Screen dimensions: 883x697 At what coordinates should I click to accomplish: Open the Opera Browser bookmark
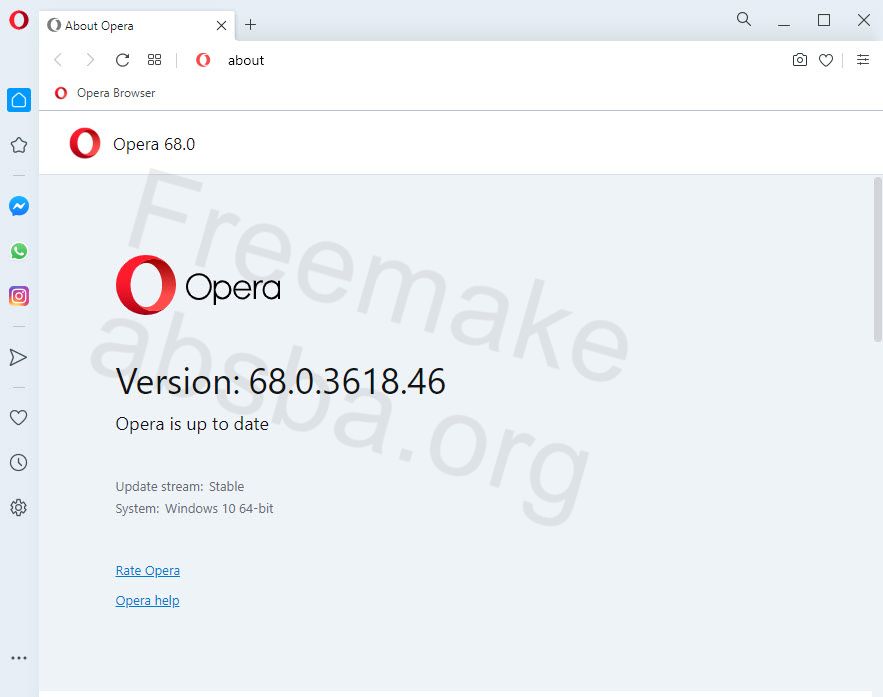105,93
